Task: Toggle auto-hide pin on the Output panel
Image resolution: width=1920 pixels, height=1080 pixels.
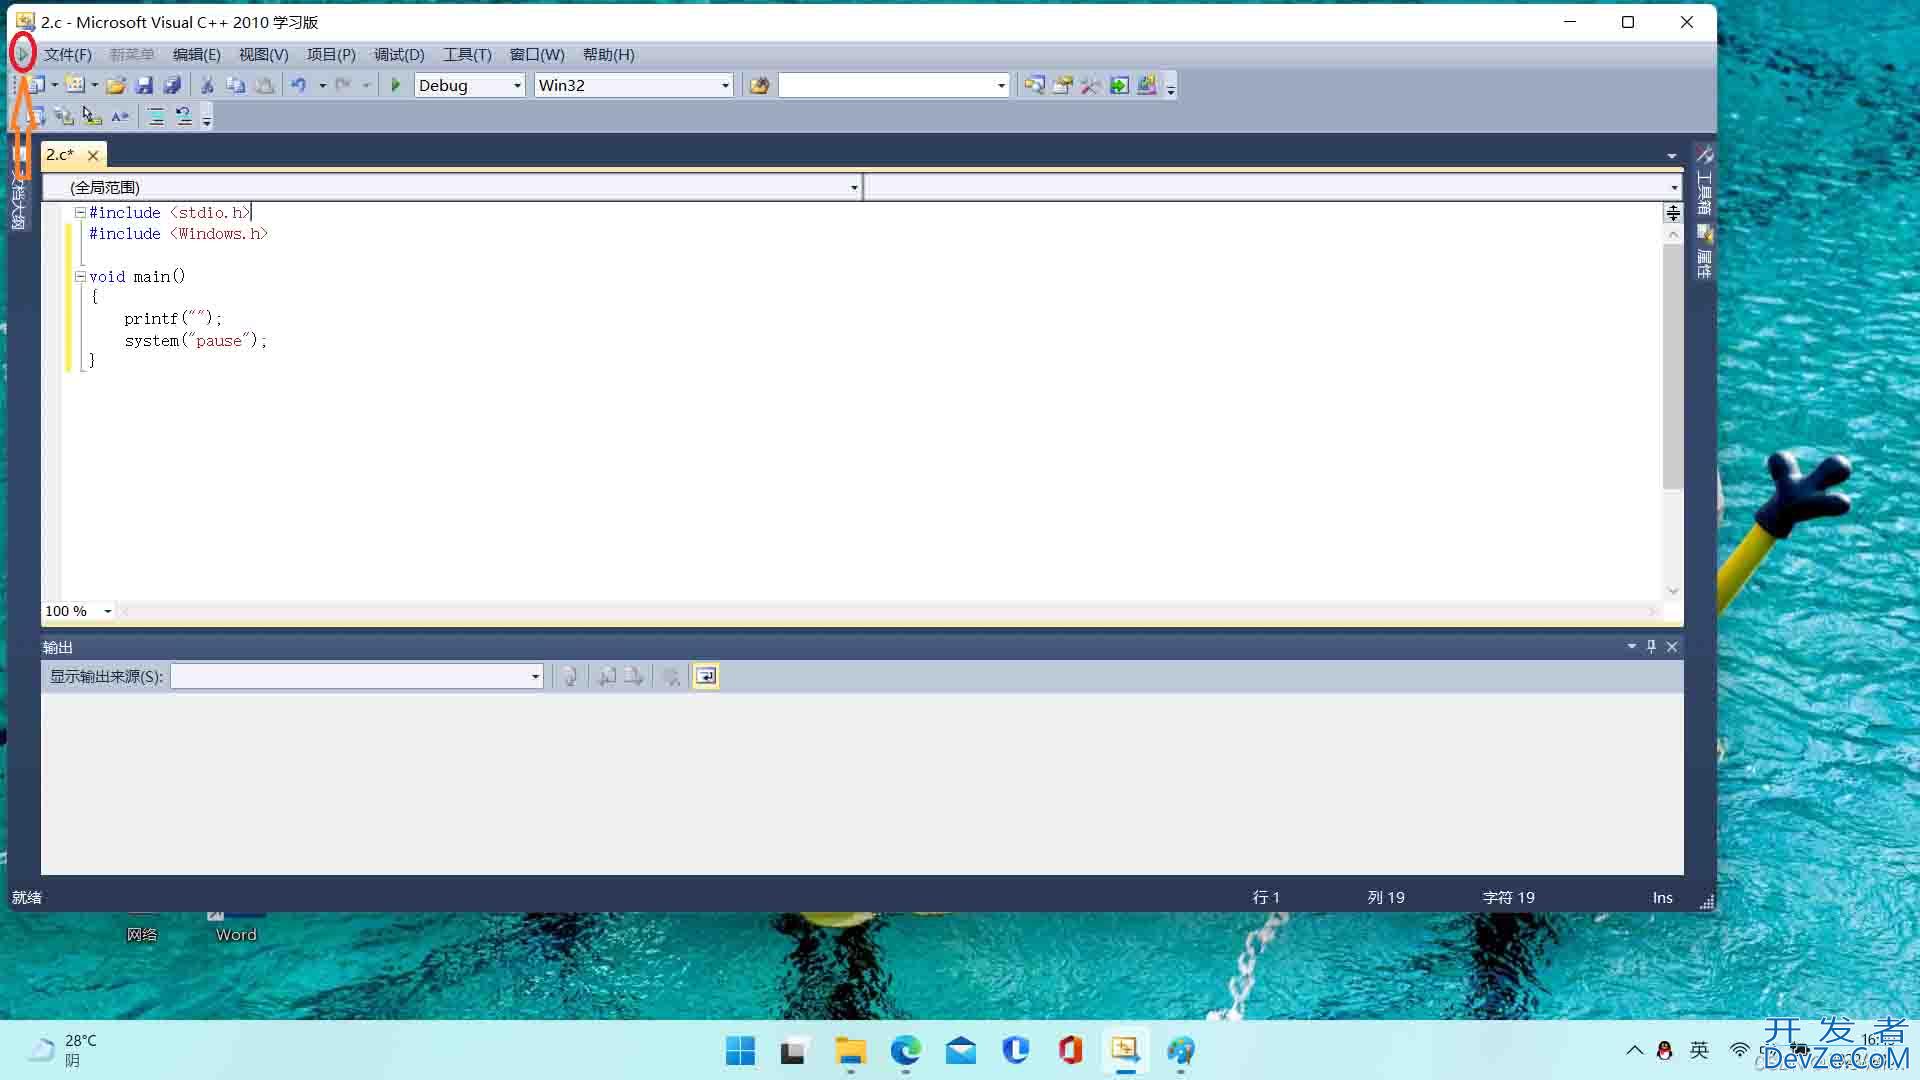Action: coord(1651,646)
